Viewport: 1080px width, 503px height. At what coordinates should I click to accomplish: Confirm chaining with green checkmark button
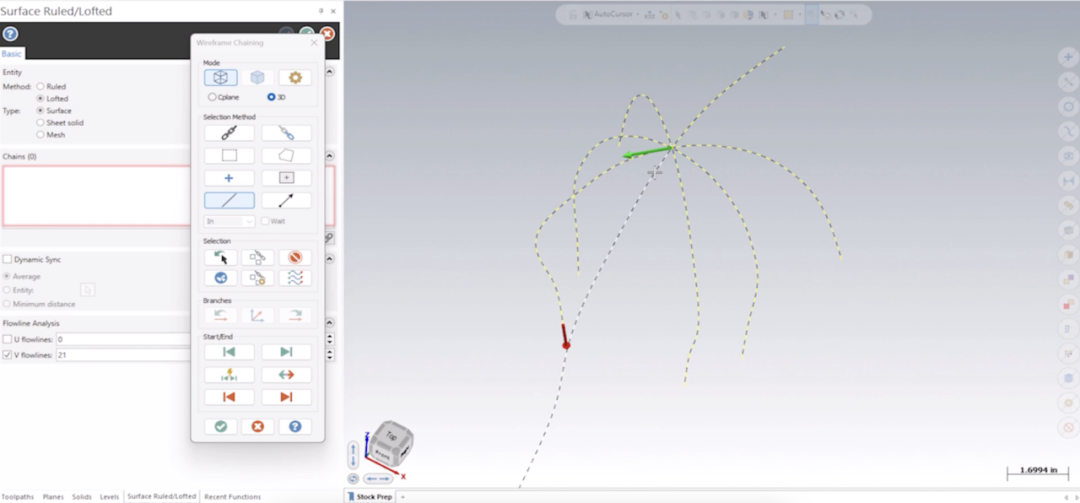[x=221, y=427]
